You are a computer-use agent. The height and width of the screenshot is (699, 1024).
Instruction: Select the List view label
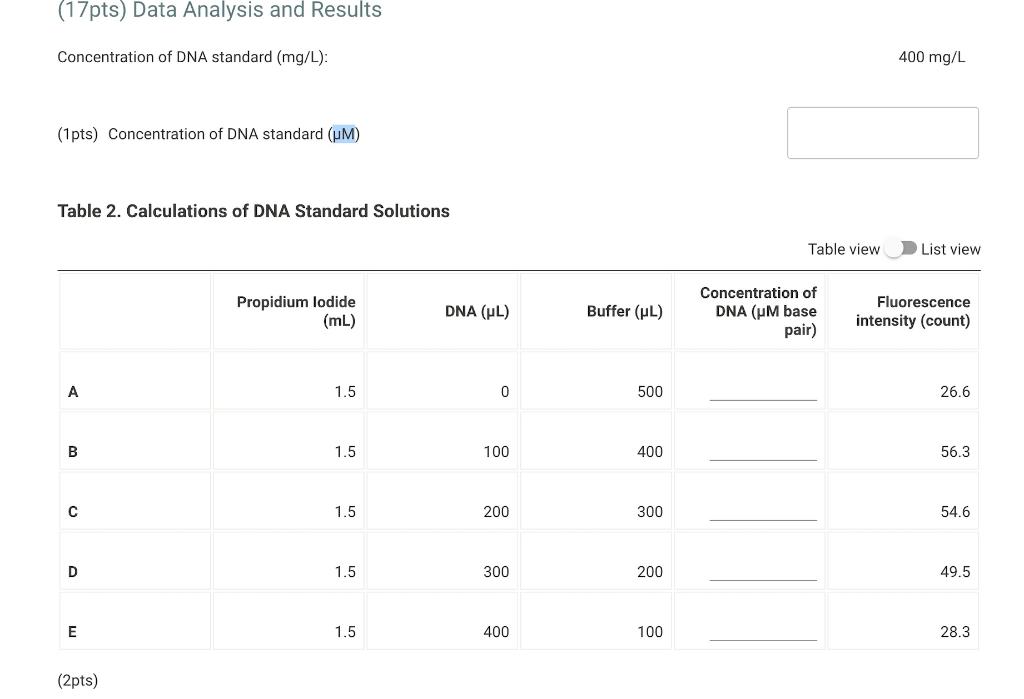point(950,249)
